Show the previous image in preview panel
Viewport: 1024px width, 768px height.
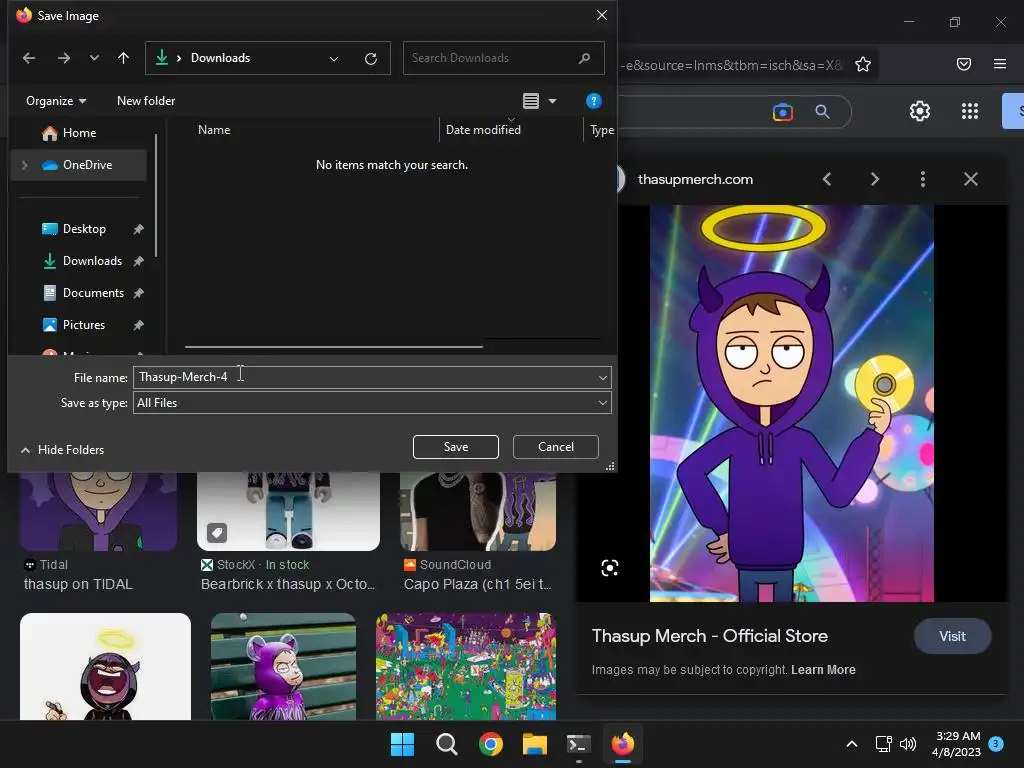tap(827, 179)
